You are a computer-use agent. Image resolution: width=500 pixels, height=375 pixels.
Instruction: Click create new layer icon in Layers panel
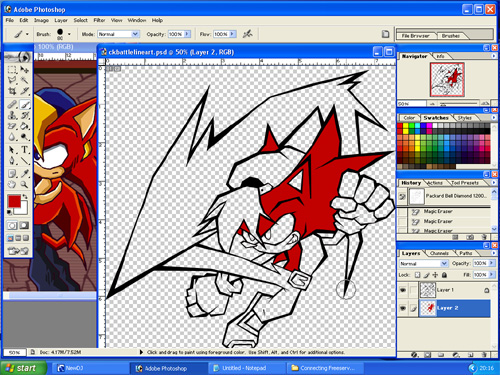(x=470, y=355)
